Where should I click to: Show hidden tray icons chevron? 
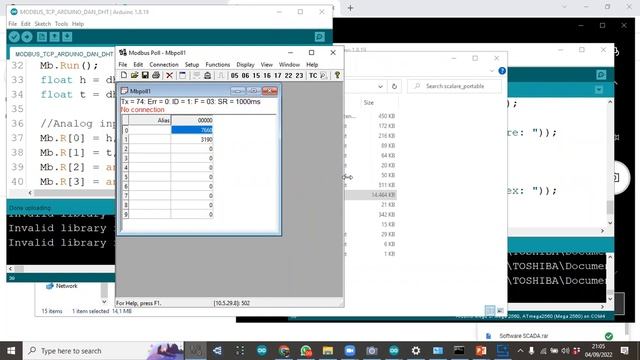click(x=520, y=351)
